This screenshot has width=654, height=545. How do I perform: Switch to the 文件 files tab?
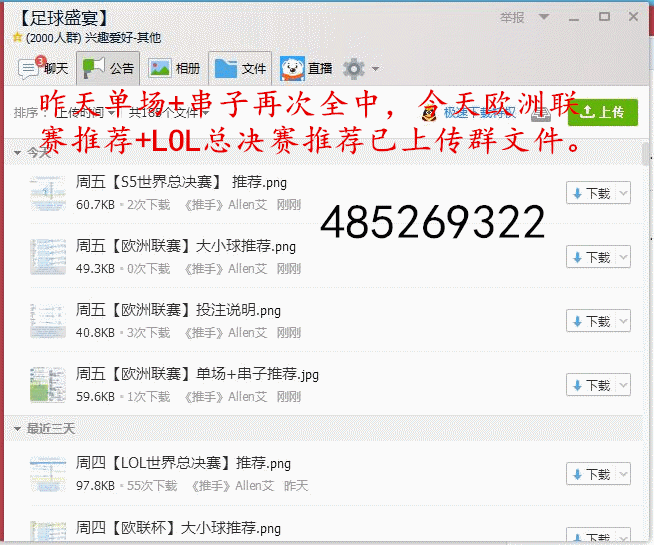(x=240, y=68)
